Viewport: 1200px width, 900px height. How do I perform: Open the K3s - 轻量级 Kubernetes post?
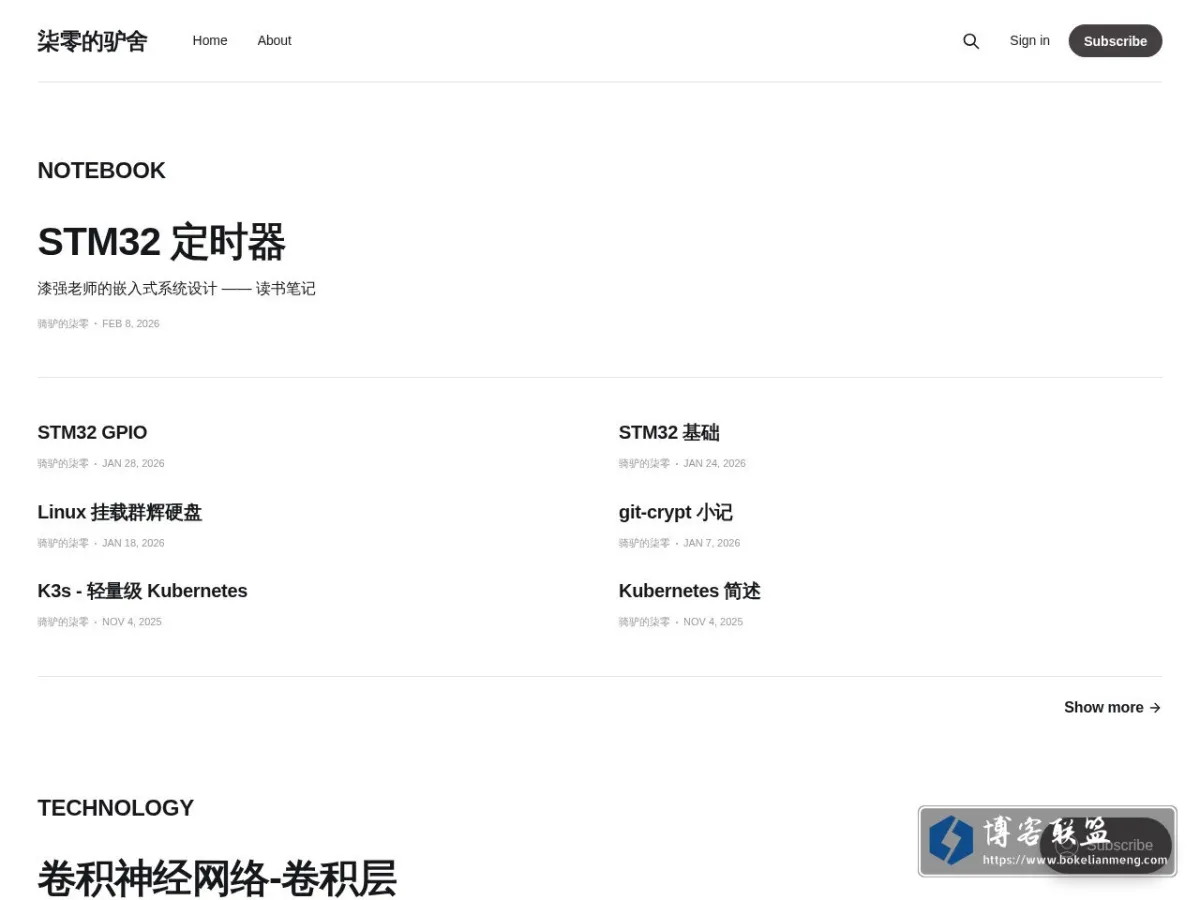click(x=142, y=591)
